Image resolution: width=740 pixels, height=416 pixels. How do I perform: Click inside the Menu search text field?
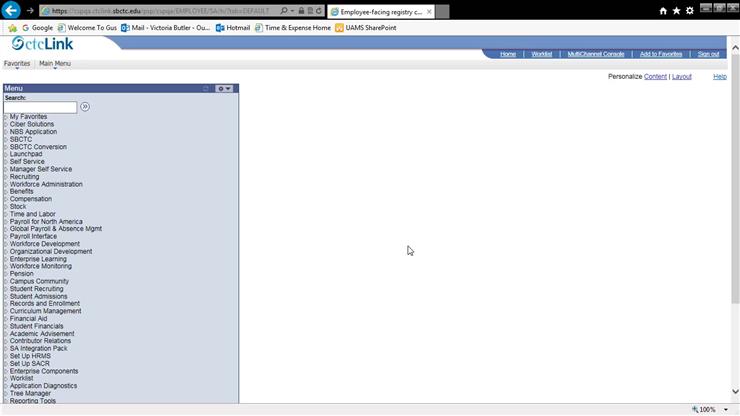point(40,107)
